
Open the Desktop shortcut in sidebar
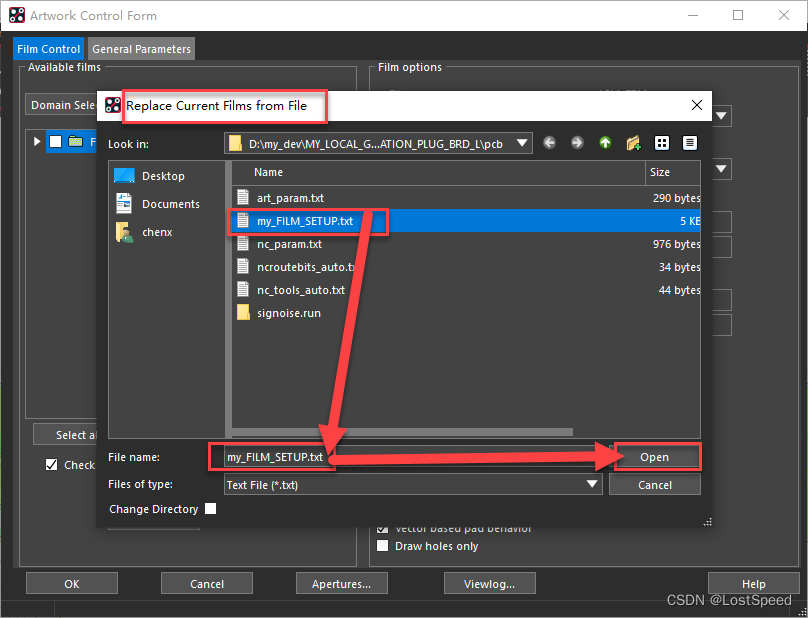click(162, 176)
